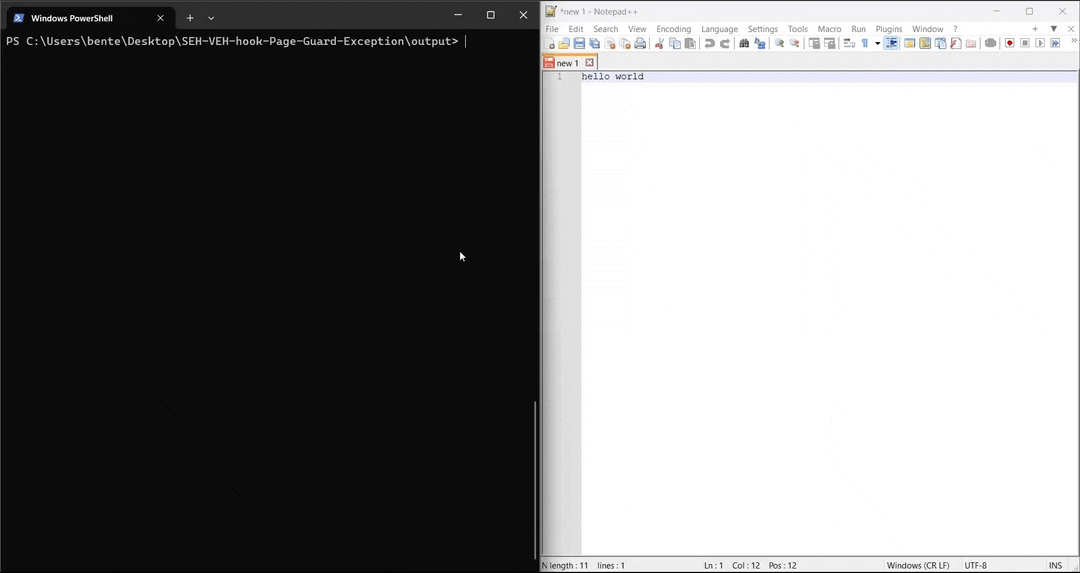This screenshot has width=1080, height=573.
Task: Open the View menu
Action: tap(637, 29)
